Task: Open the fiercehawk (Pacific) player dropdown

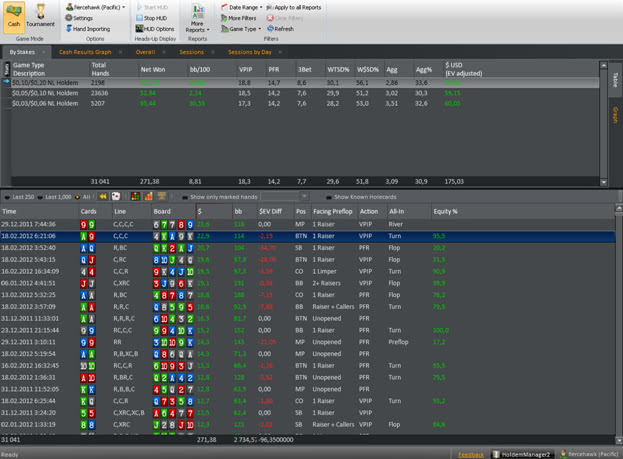Action: pos(95,7)
